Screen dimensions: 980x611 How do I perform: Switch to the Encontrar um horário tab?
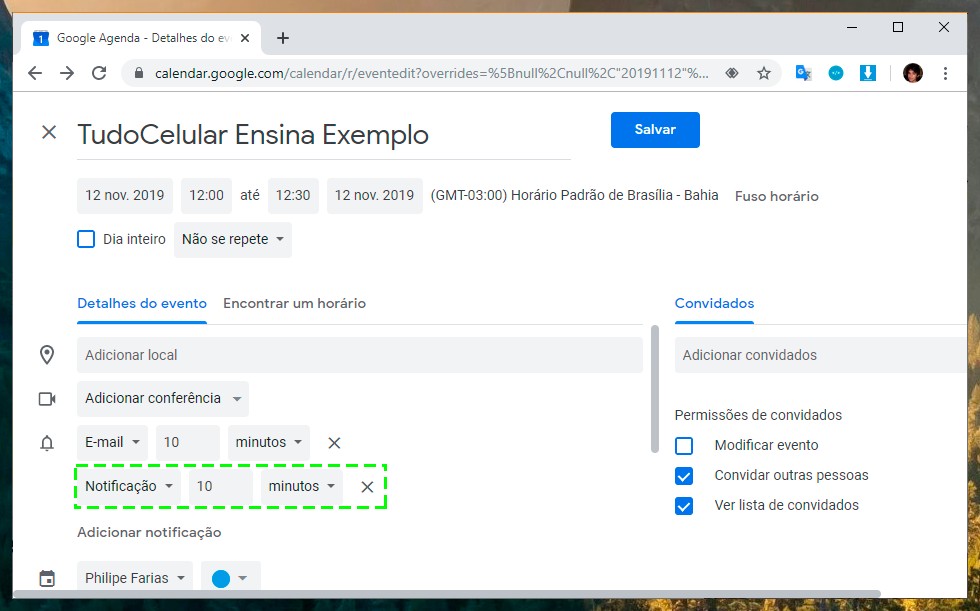(x=294, y=304)
